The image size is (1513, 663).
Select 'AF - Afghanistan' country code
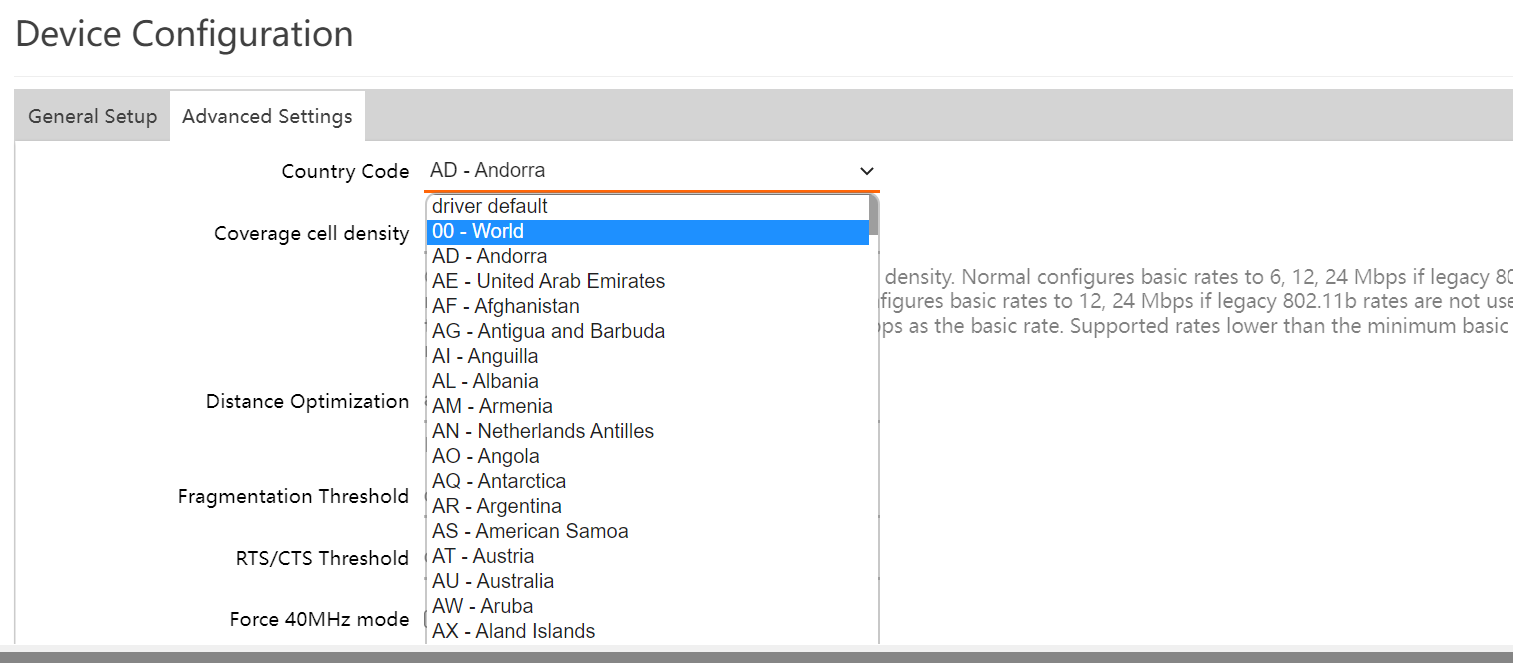tap(505, 306)
